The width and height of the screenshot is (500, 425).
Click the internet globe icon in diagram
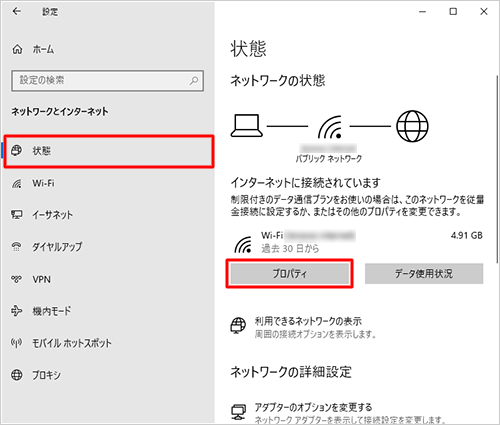(412, 126)
